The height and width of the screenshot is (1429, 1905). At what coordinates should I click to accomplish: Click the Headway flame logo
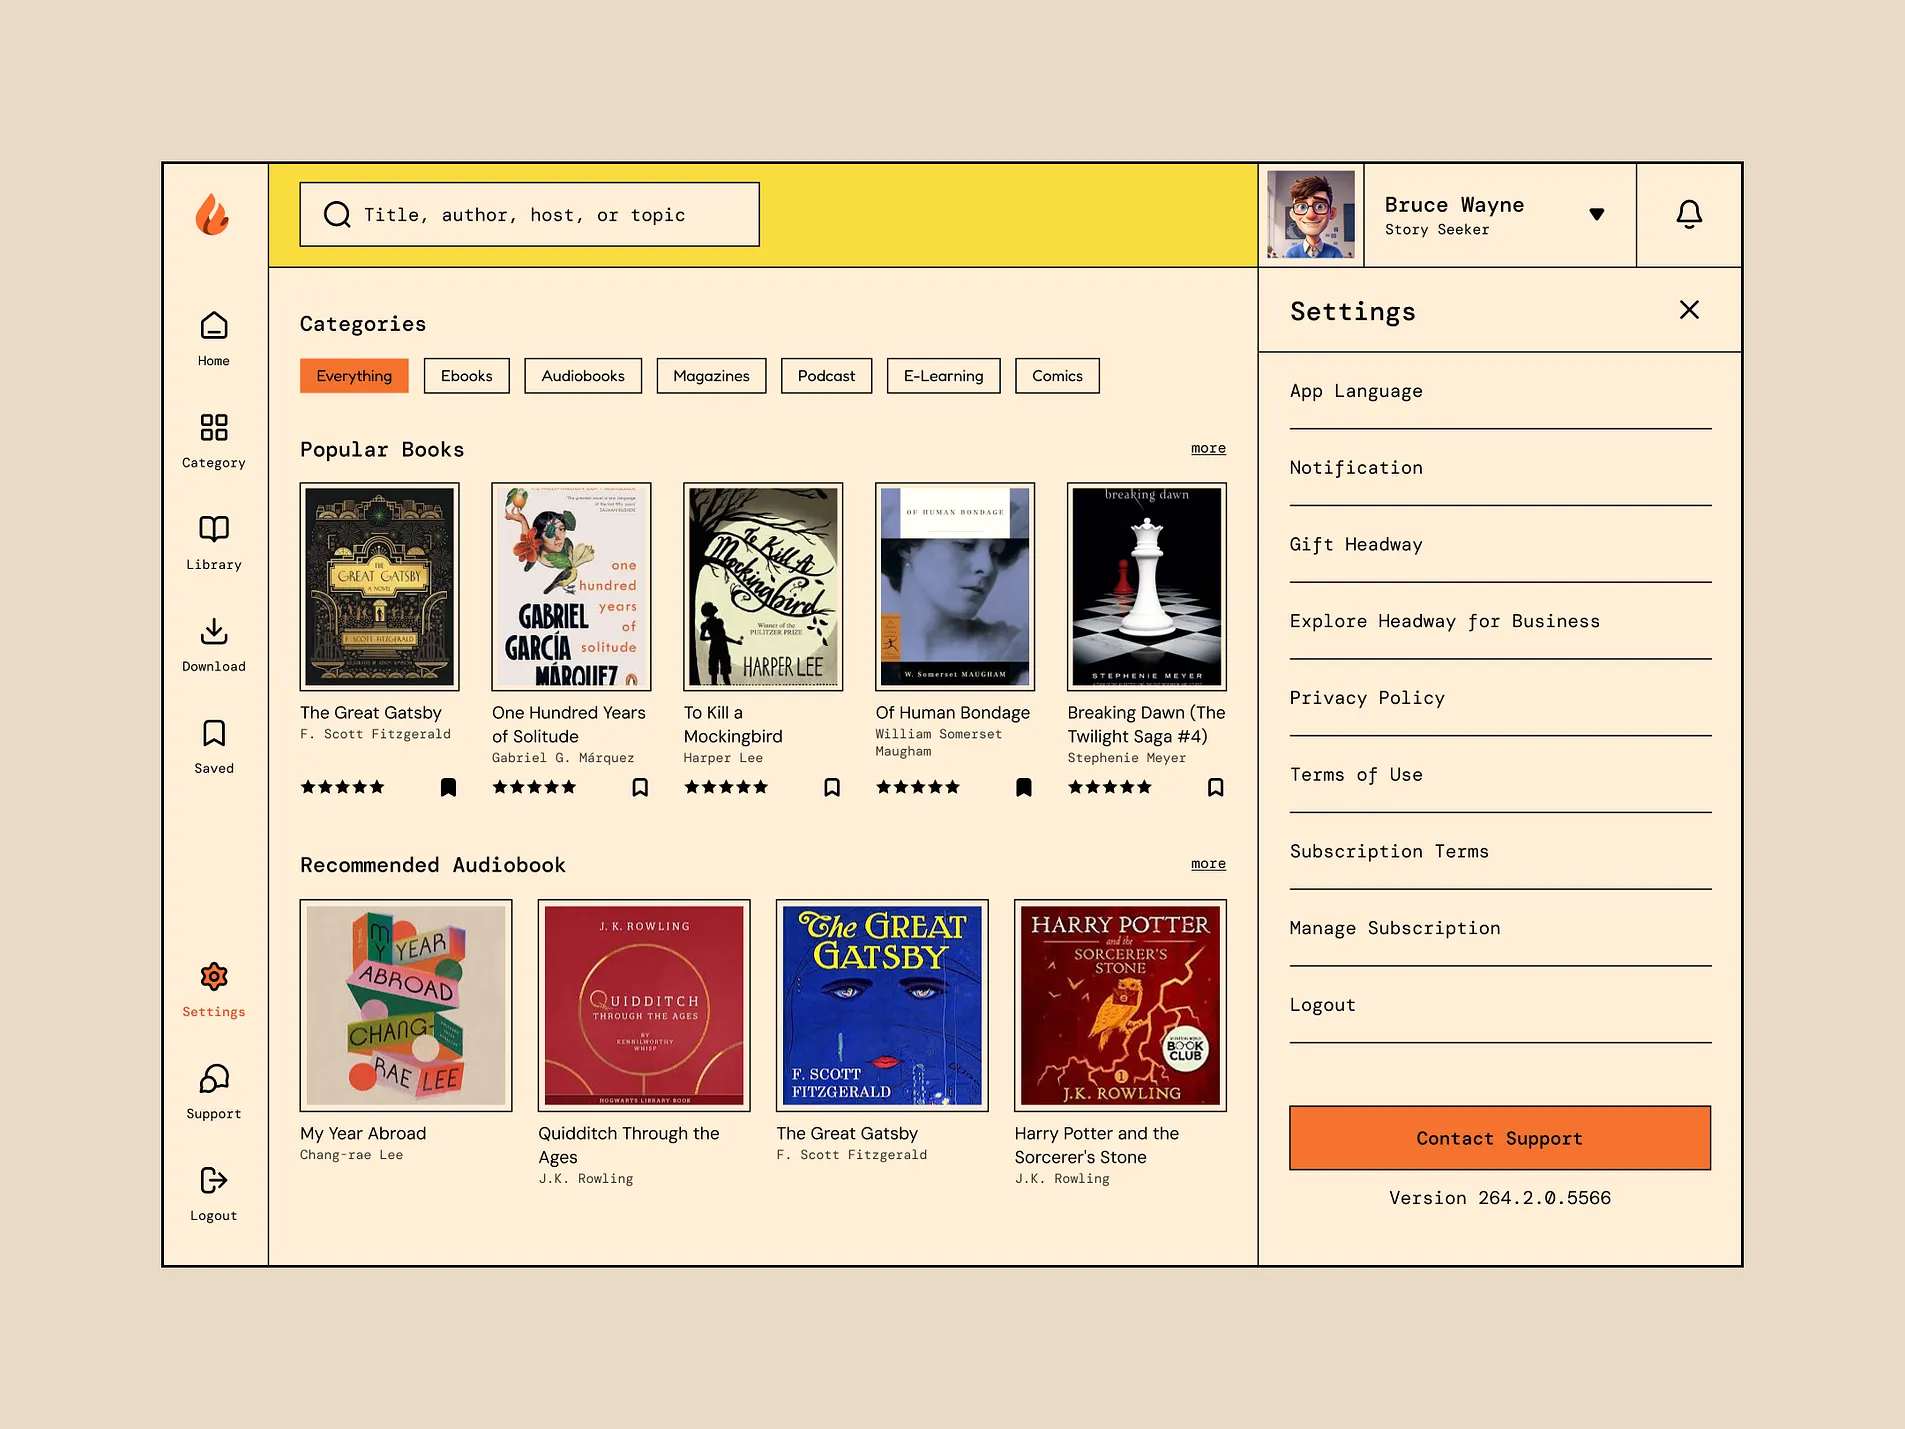[212, 214]
